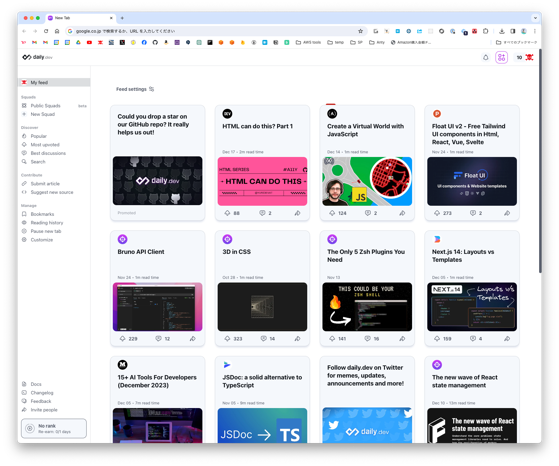
Task: Open the Float UI thumbnail image
Action: [x=472, y=181]
